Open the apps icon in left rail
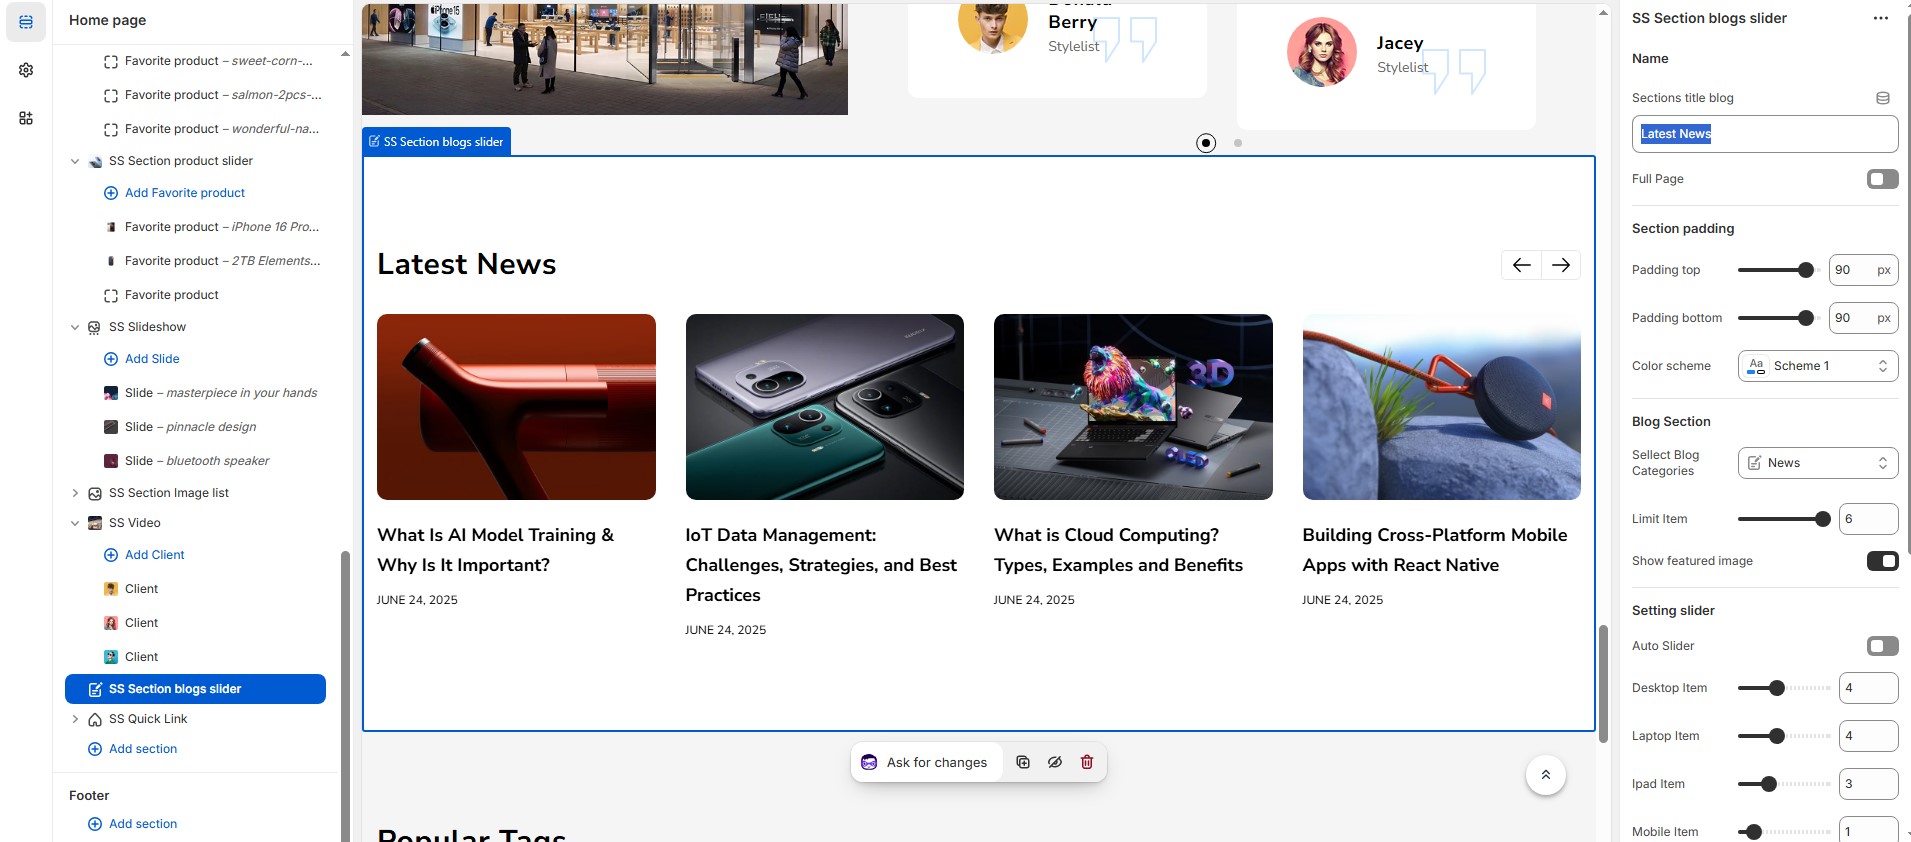This screenshot has width=1911, height=842. (x=26, y=118)
